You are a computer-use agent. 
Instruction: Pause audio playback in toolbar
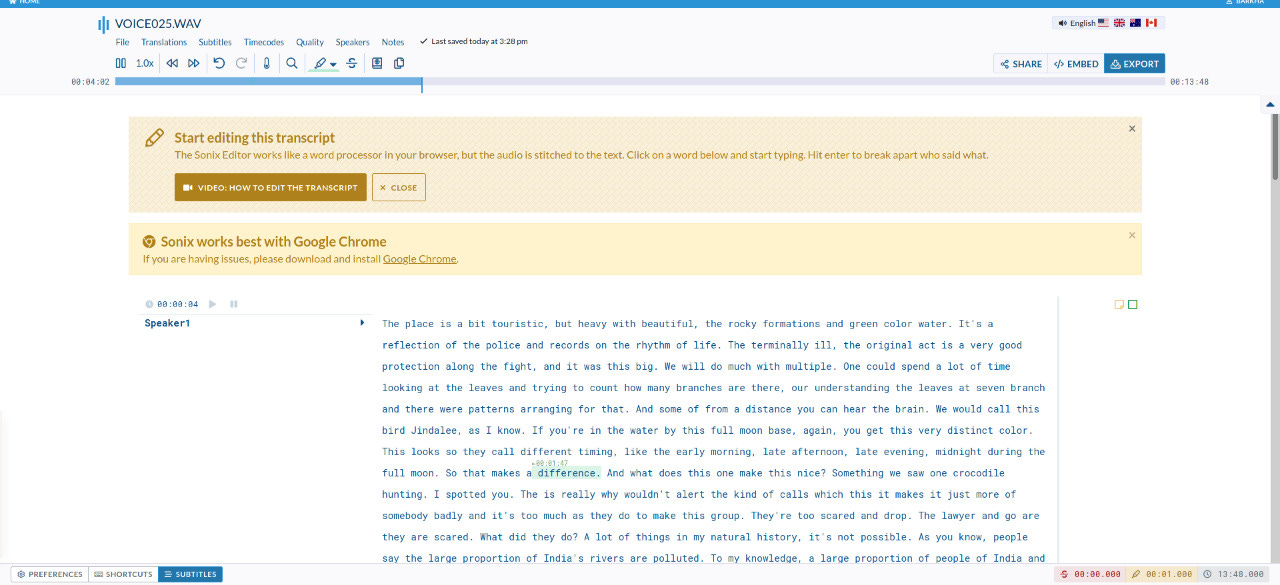point(121,63)
